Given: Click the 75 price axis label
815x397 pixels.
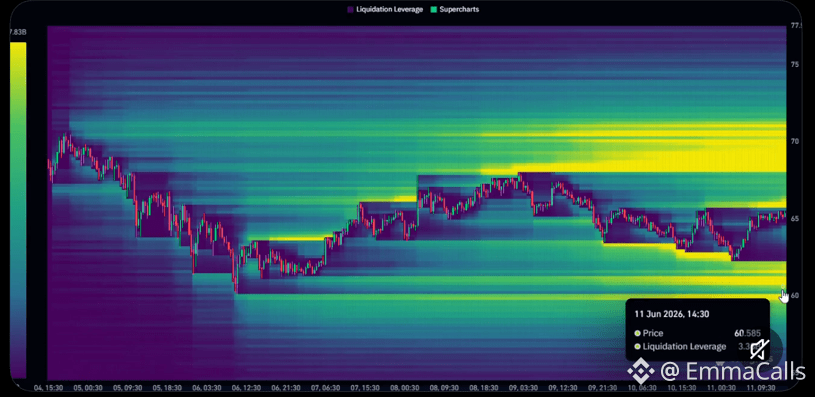Looking at the screenshot, I should 795,64.
